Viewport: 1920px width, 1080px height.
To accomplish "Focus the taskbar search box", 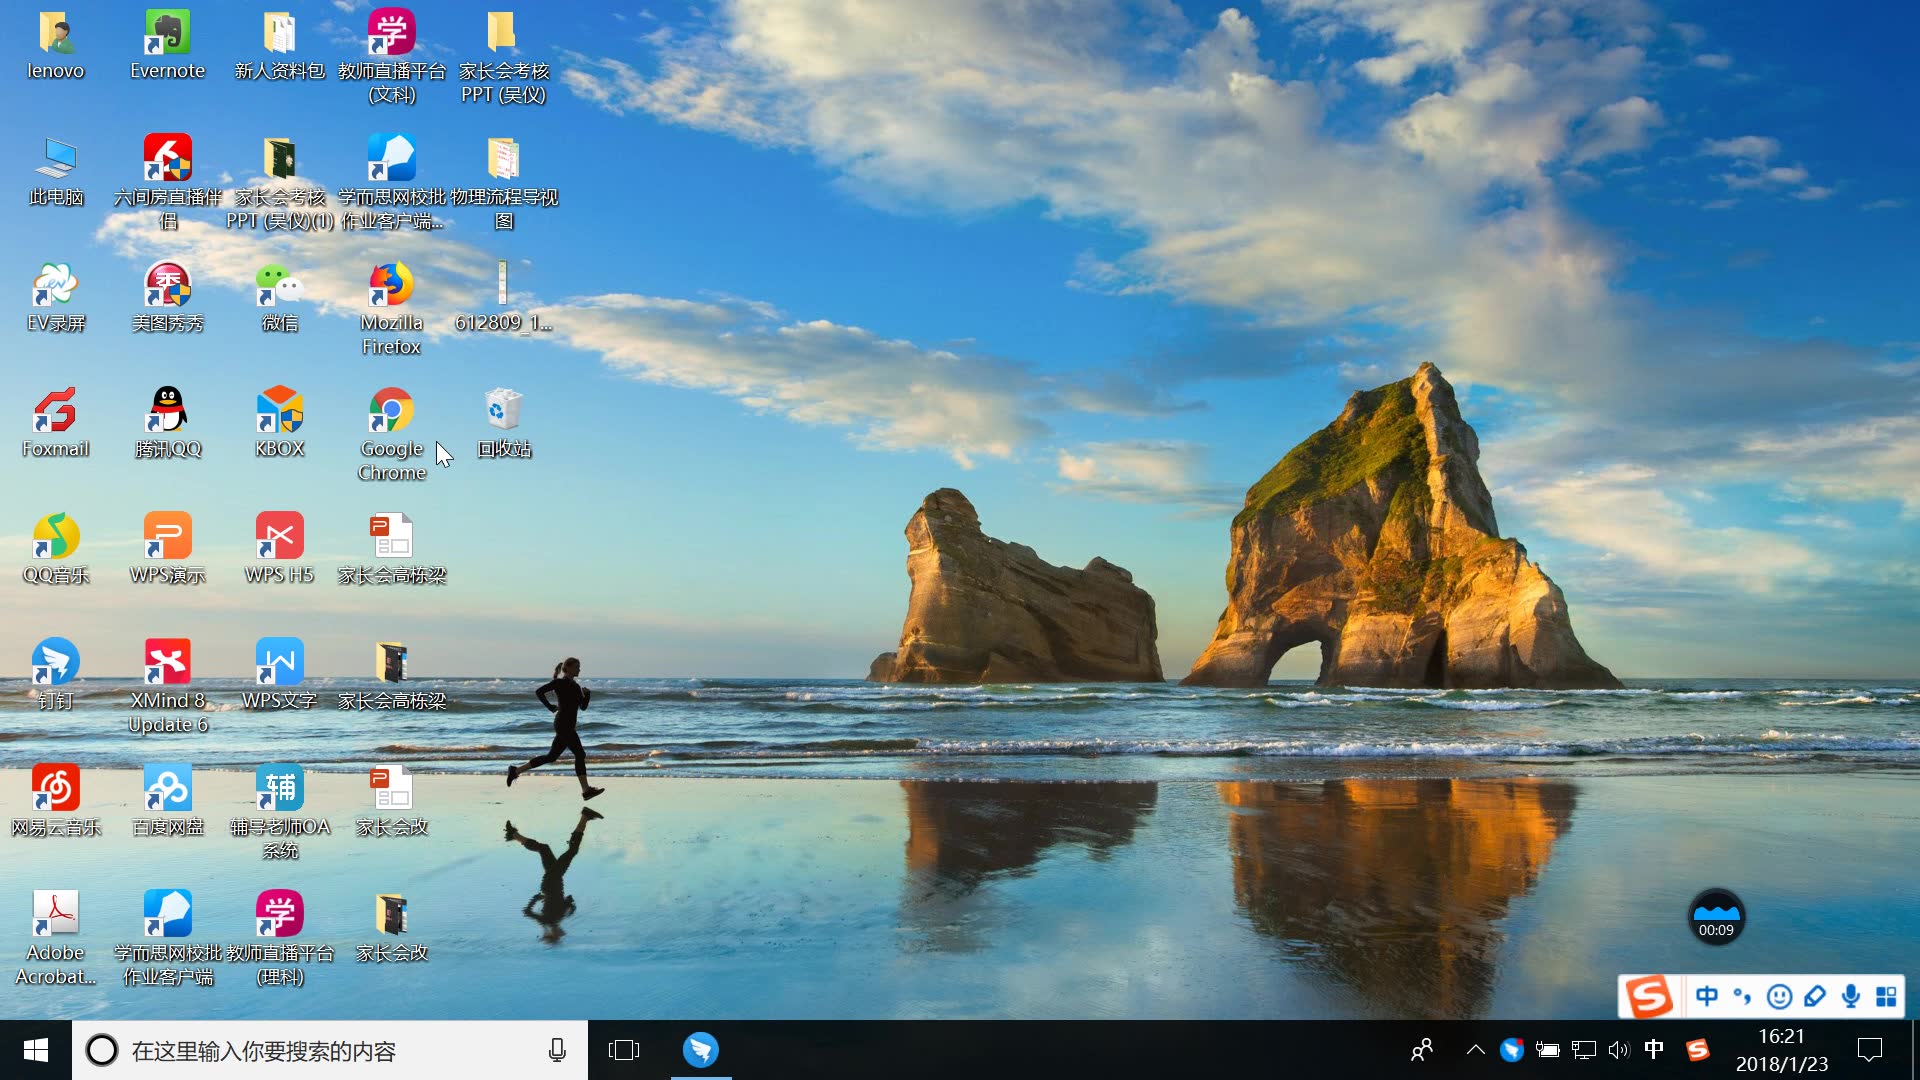I will pyautogui.click(x=330, y=1050).
